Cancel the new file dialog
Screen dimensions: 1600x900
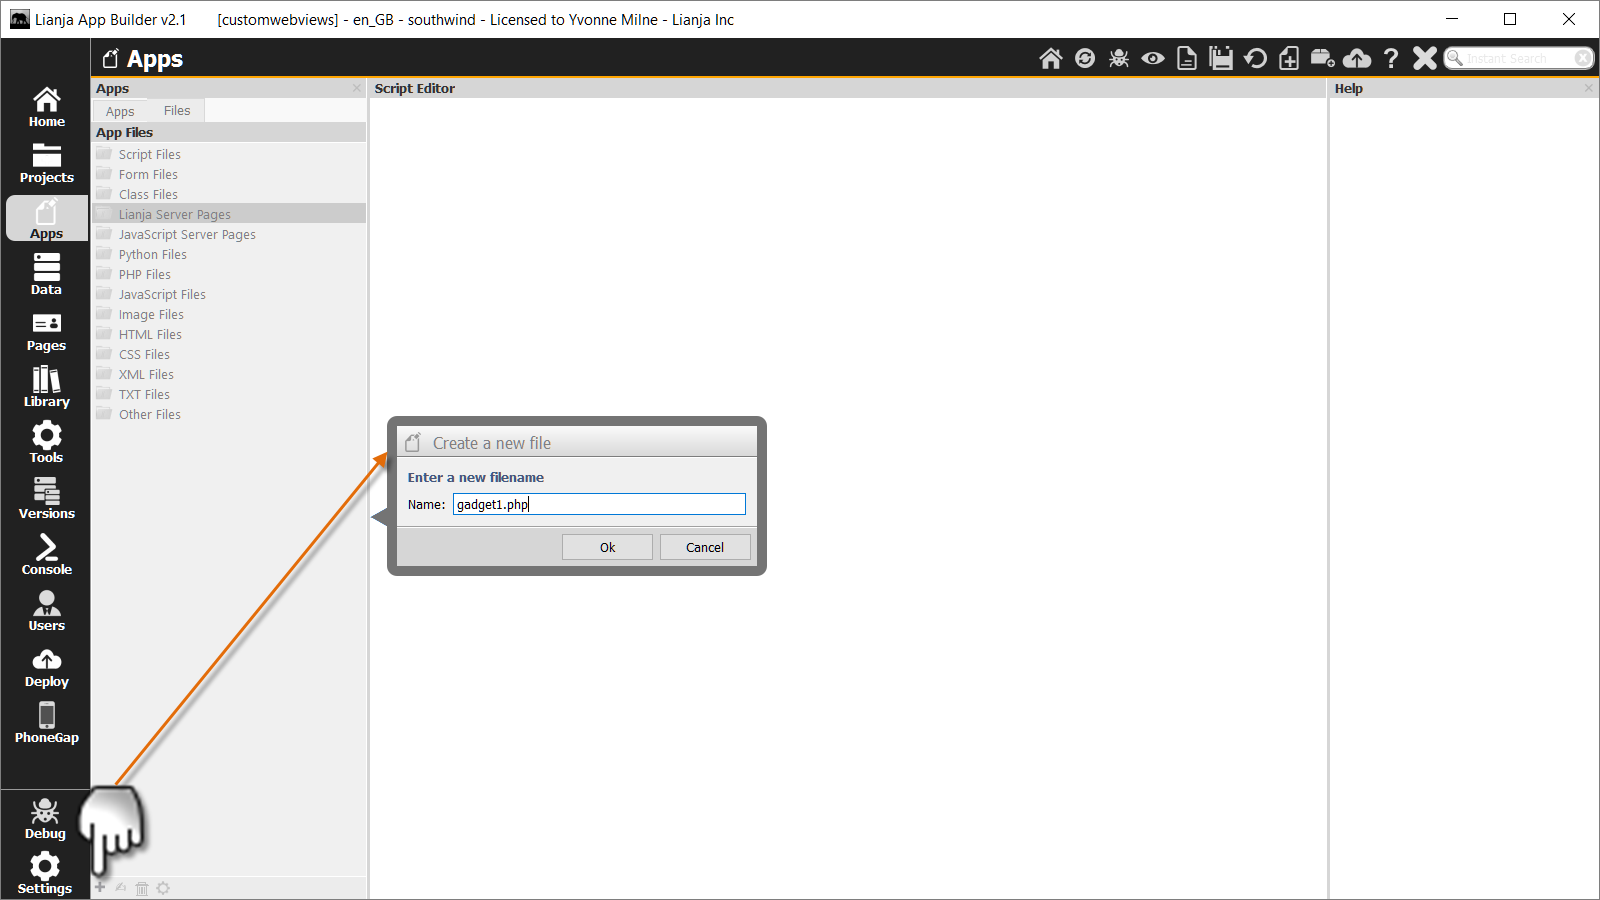pyautogui.click(x=704, y=547)
